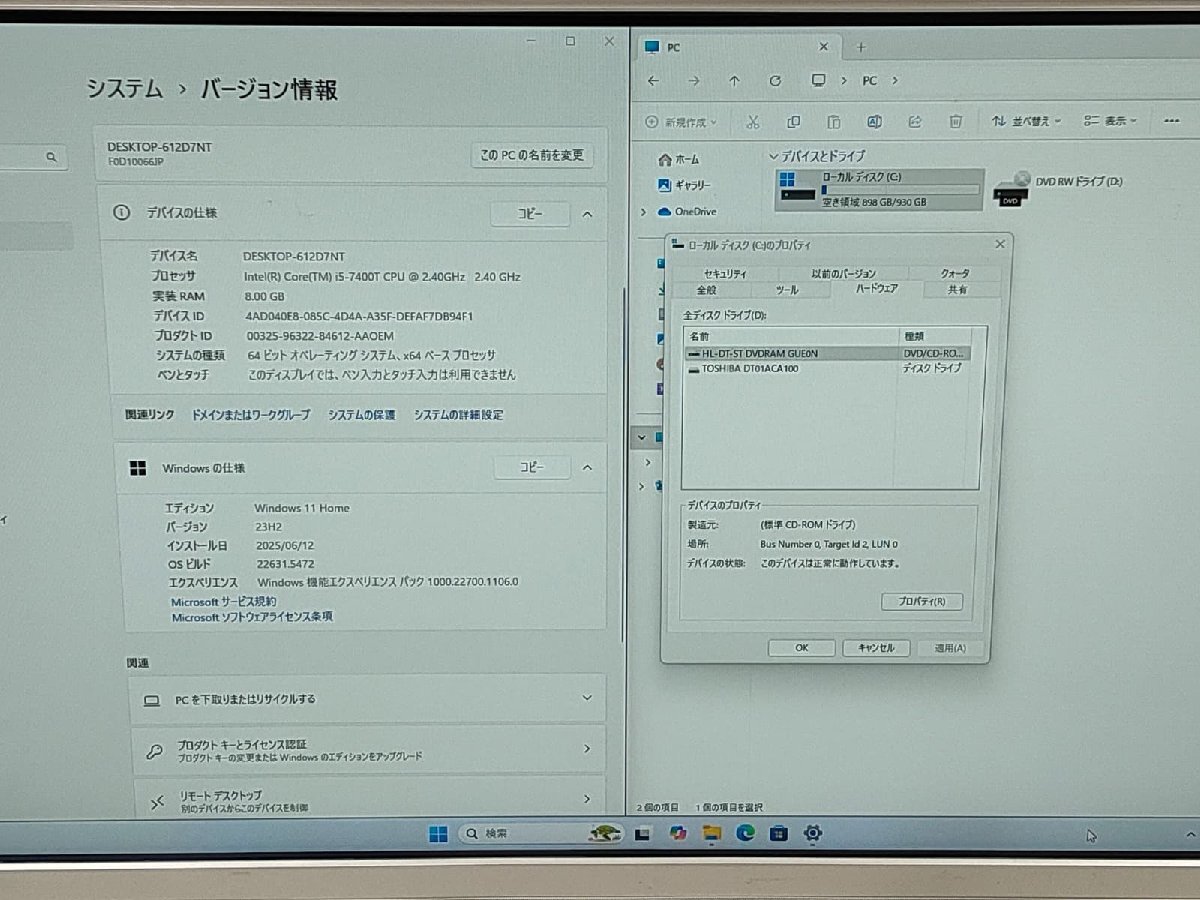1200x900 pixels.
Task: Go back in File Explorer
Action: point(653,81)
